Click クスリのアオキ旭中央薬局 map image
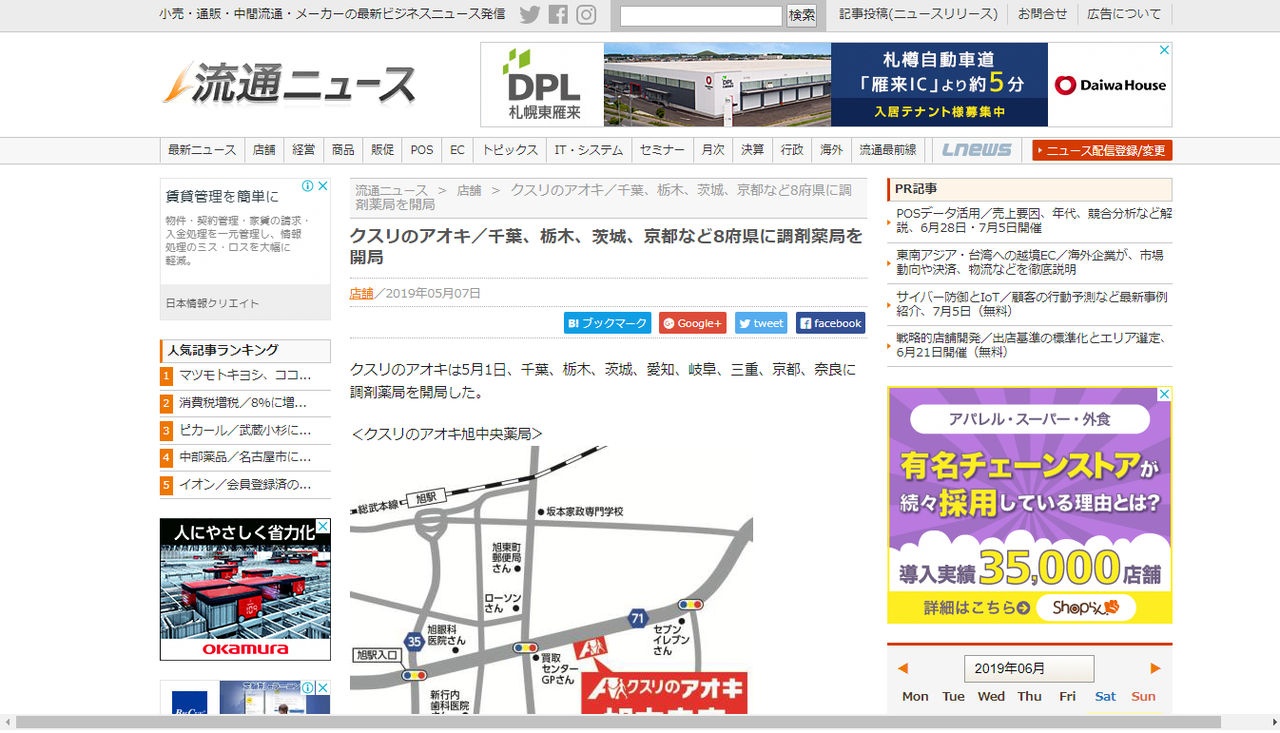This screenshot has height=733, width=1280. 551,580
